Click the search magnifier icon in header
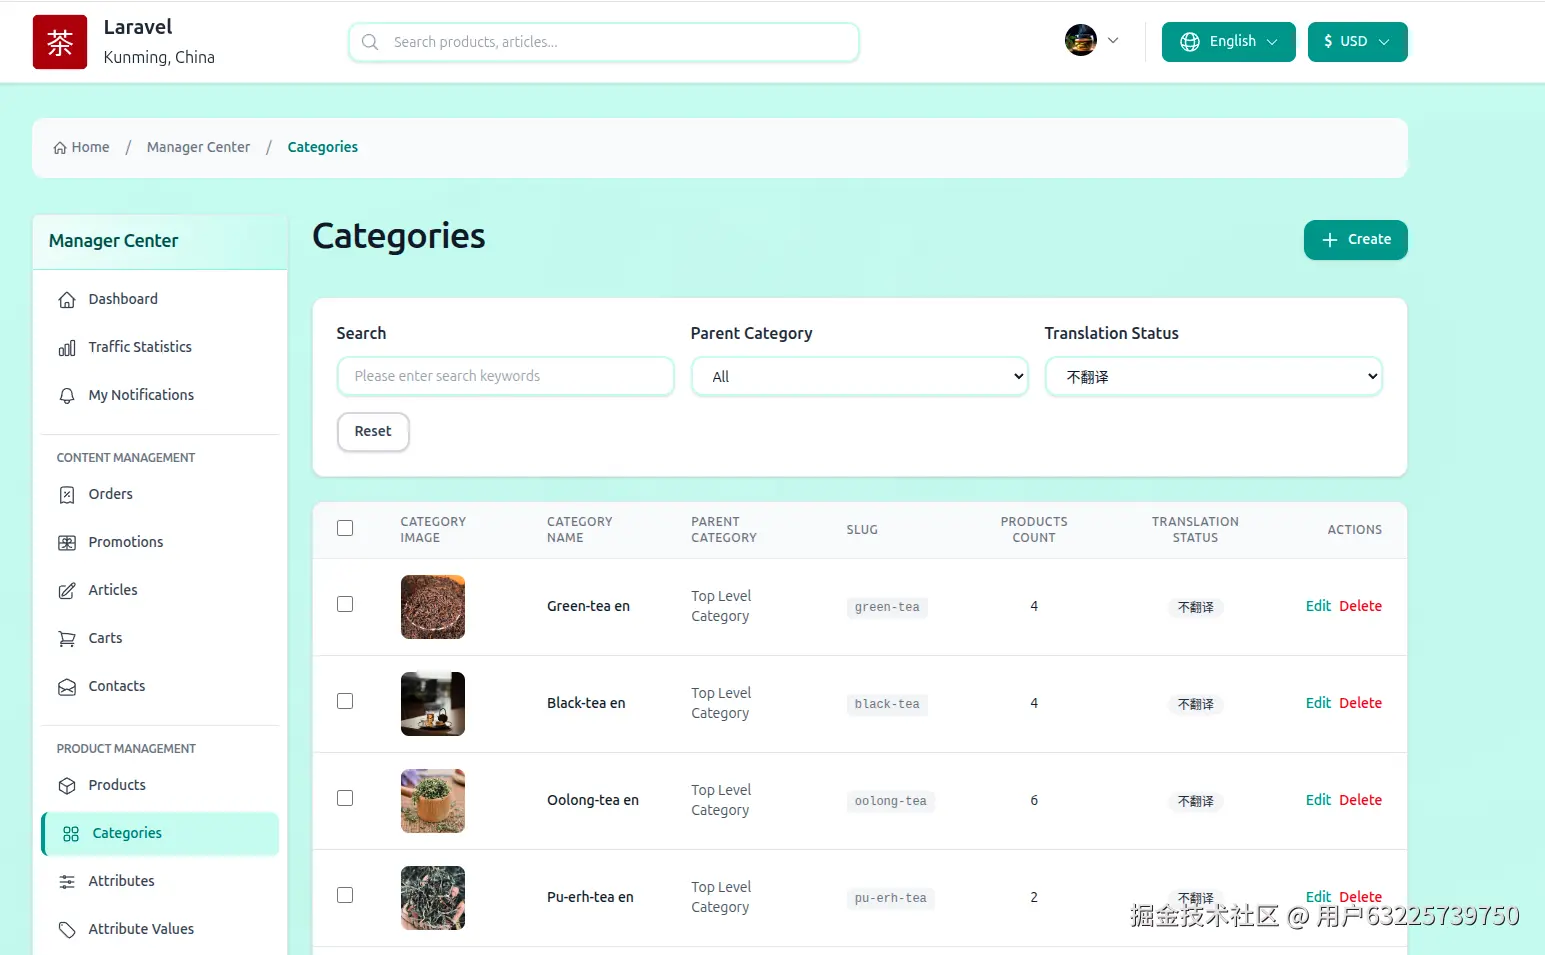The height and width of the screenshot is (955, 1545). [x=370, y=42]
